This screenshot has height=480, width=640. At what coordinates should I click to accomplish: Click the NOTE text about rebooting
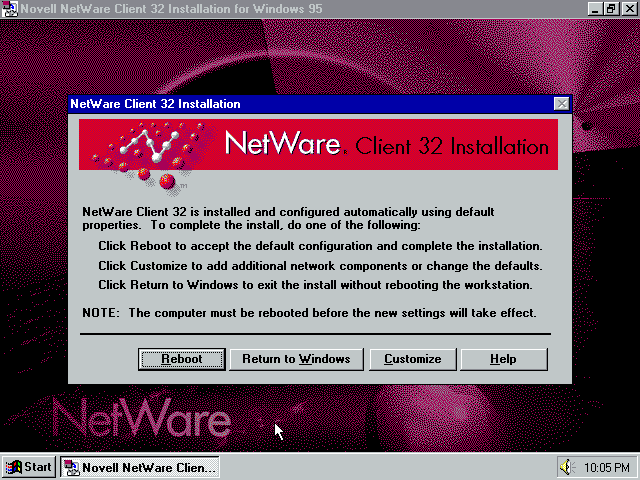tap(309, 313)
